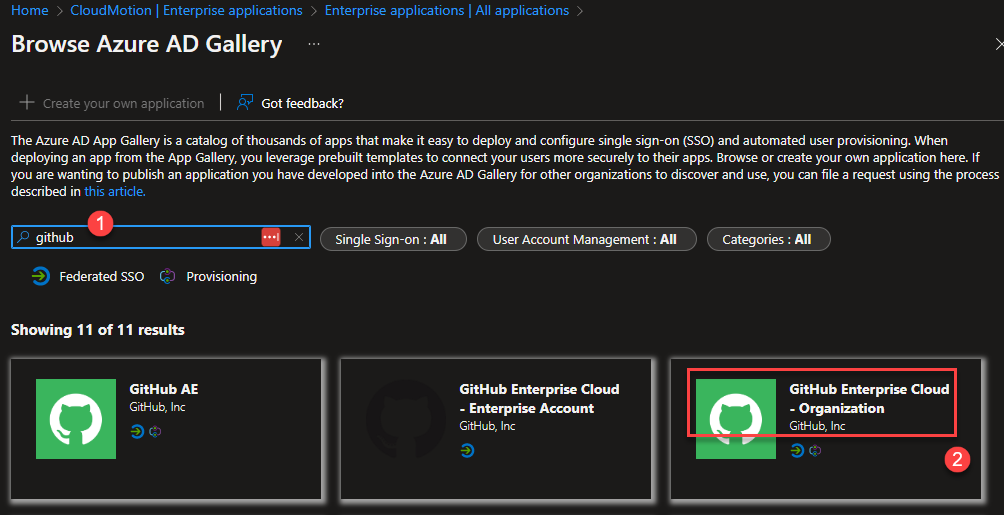The image size is (1004, 515).
Task: Click the red password manager icon in search box
Action: (x=271, y=237)
